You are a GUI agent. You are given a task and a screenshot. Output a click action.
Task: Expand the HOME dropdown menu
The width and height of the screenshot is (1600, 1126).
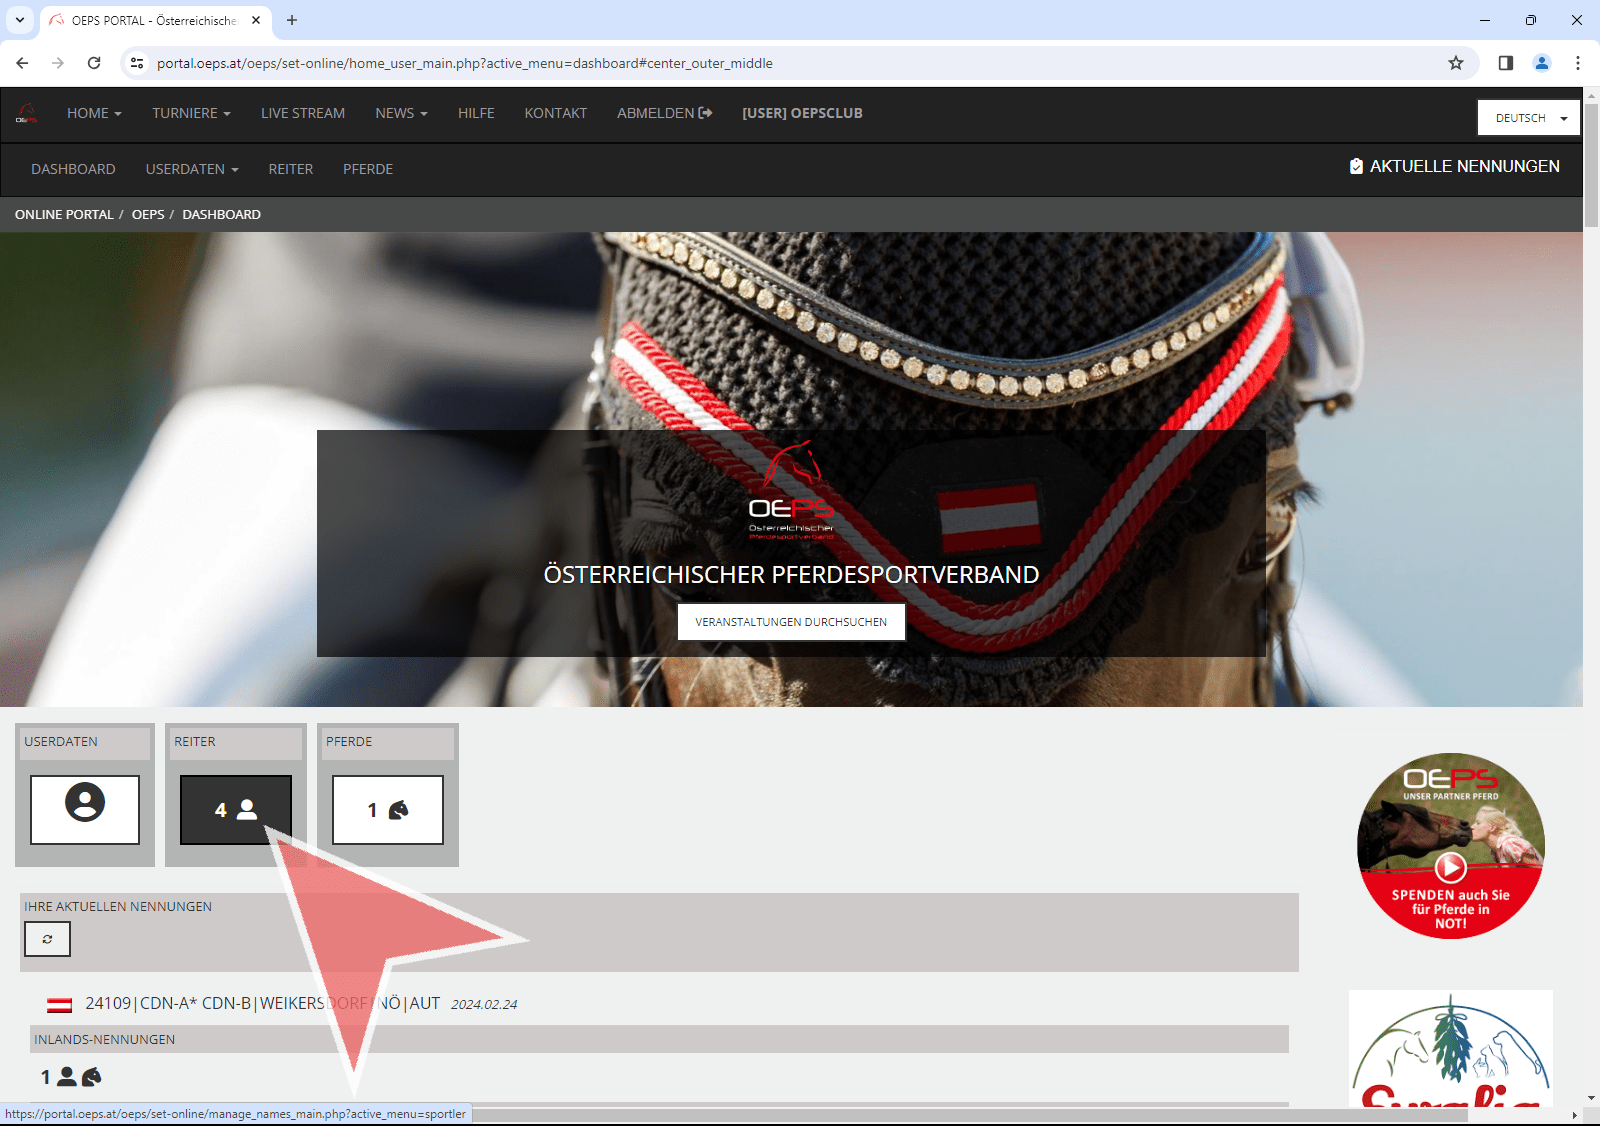click(x=94, y=113)
